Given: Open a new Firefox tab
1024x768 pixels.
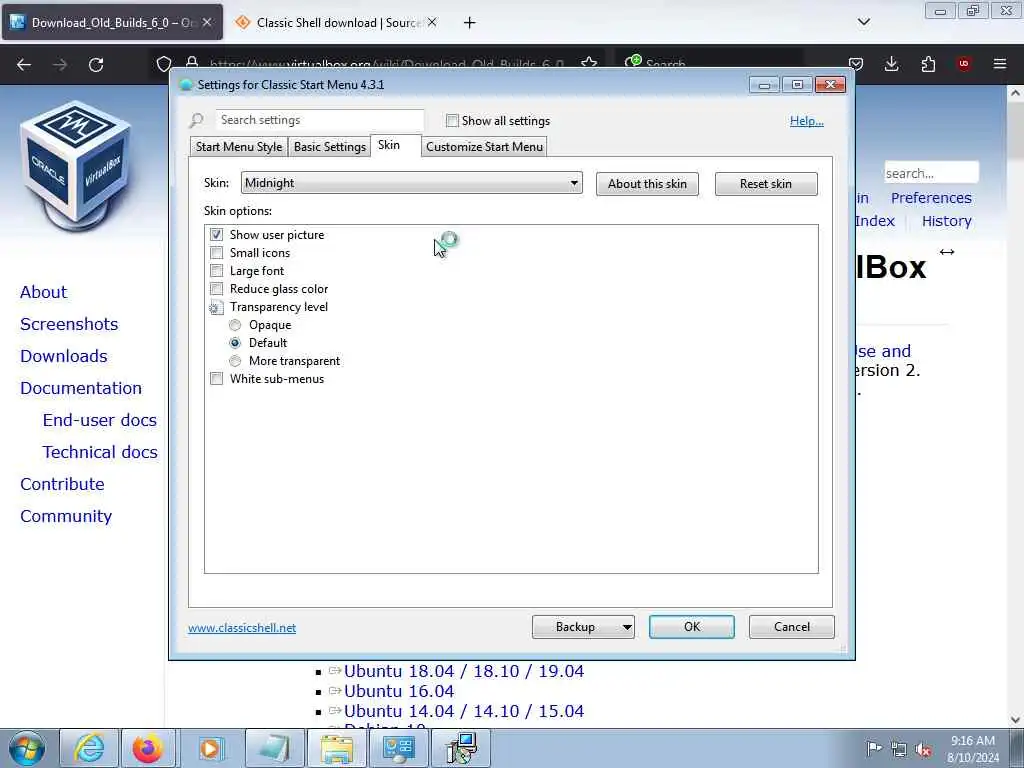Looking at the screenshot, I should coord(469,23).
